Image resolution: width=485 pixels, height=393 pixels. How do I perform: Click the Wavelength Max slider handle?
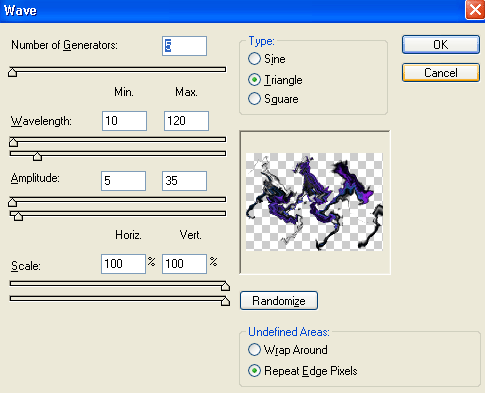pyautogui.click(x=37, y=156)
